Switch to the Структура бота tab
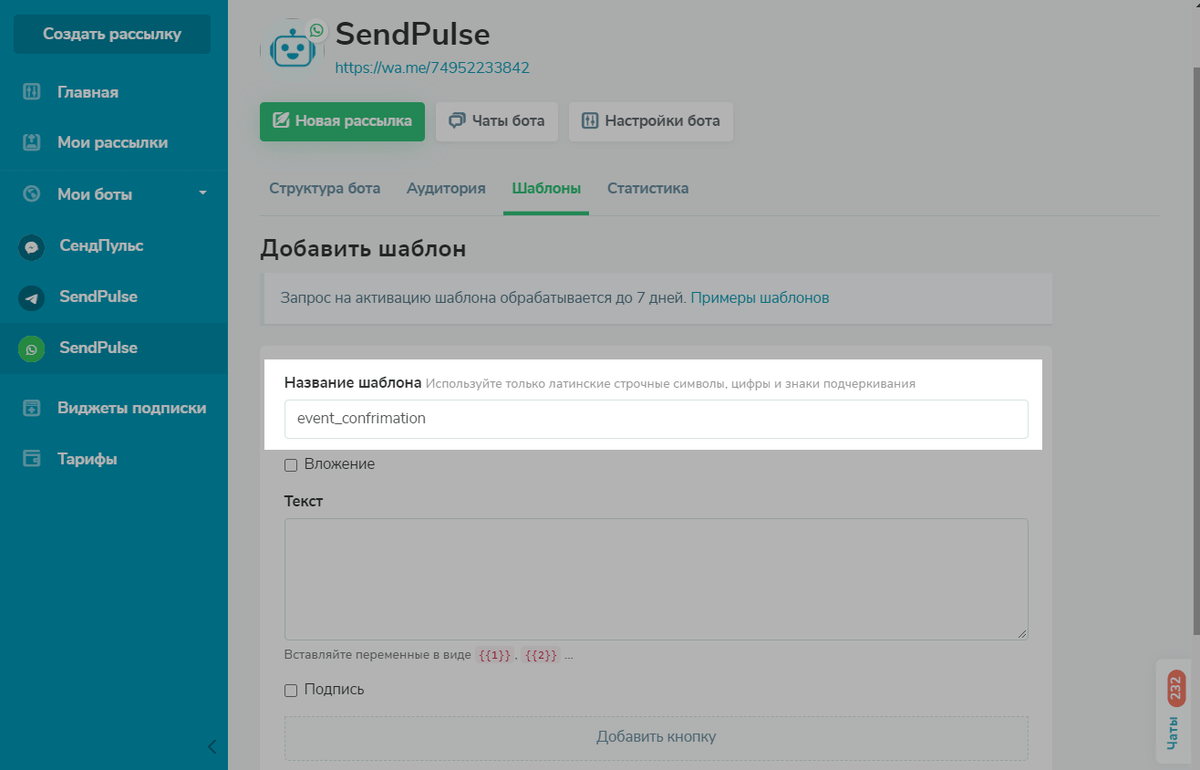The width and height of the screenshot is (1200, 770). pyautogui.click(x=325, y=188)
